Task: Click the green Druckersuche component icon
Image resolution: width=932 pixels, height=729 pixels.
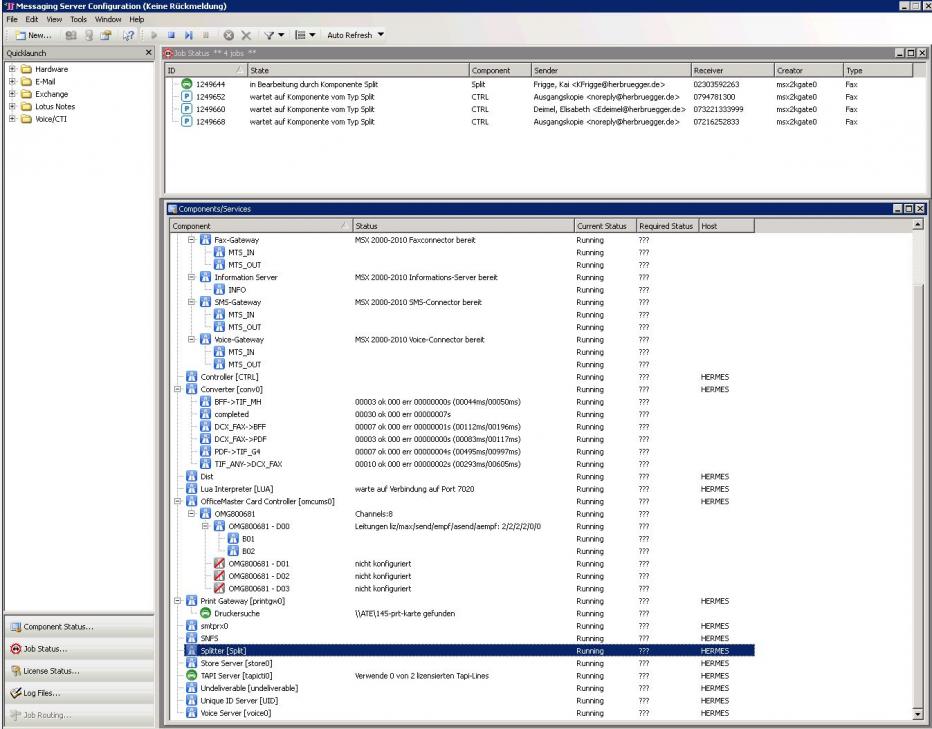Action: point(192,613)
